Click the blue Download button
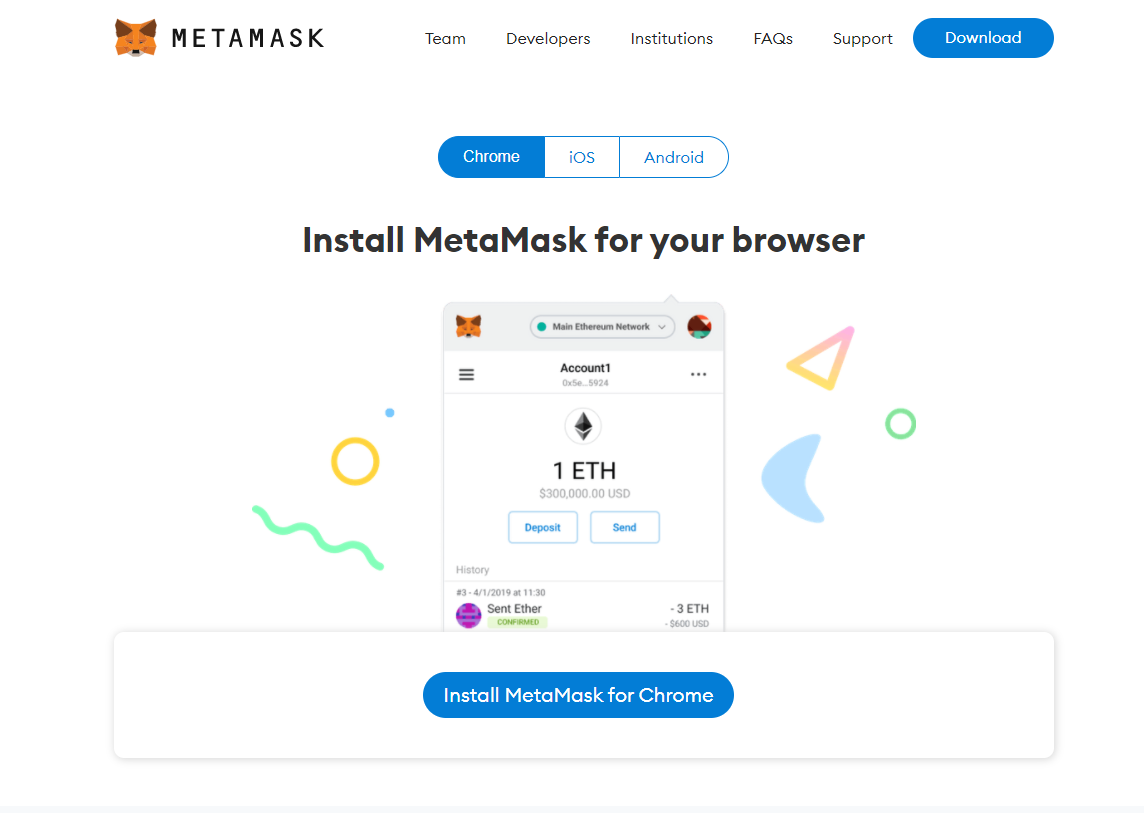Viewport: 1144px width, 813px height. pos(983,38)
